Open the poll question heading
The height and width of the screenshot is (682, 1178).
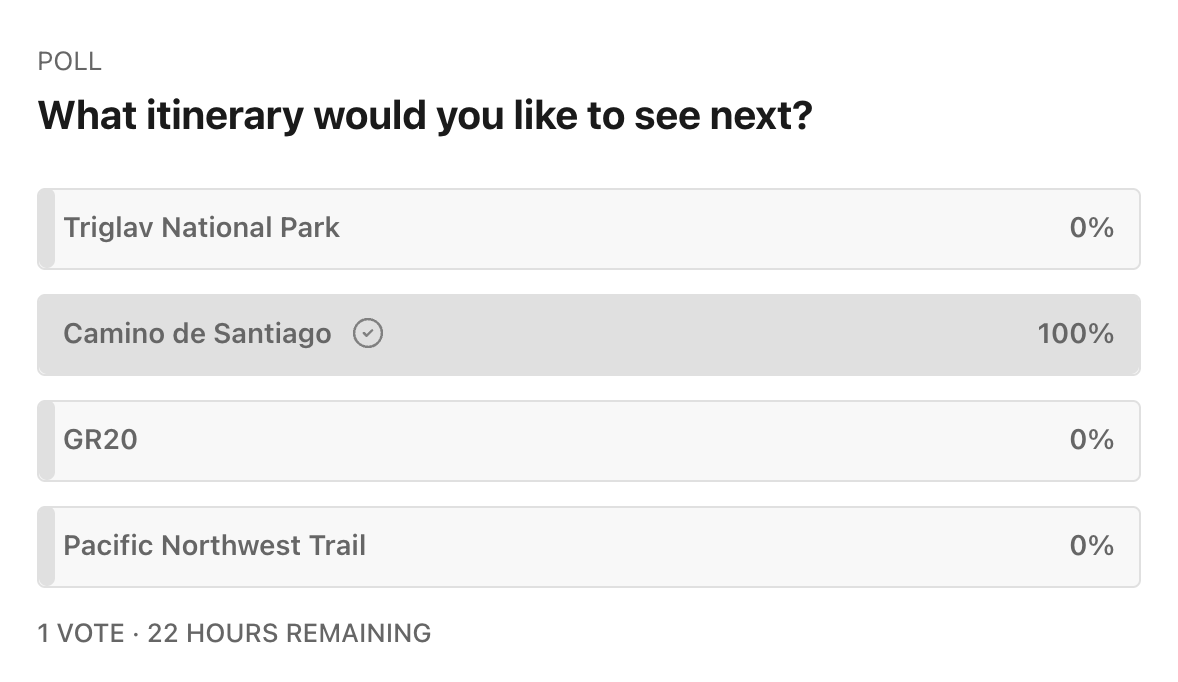[x=427, y=116]
